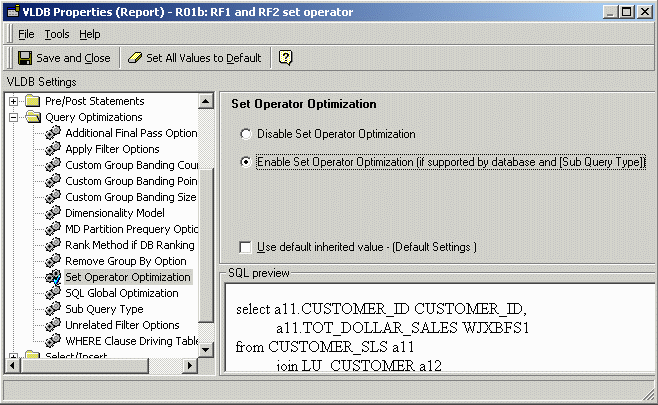Expand the Select/Insert node at tree bottom
Screen dimensions: 658x405
tap(13, 356)
